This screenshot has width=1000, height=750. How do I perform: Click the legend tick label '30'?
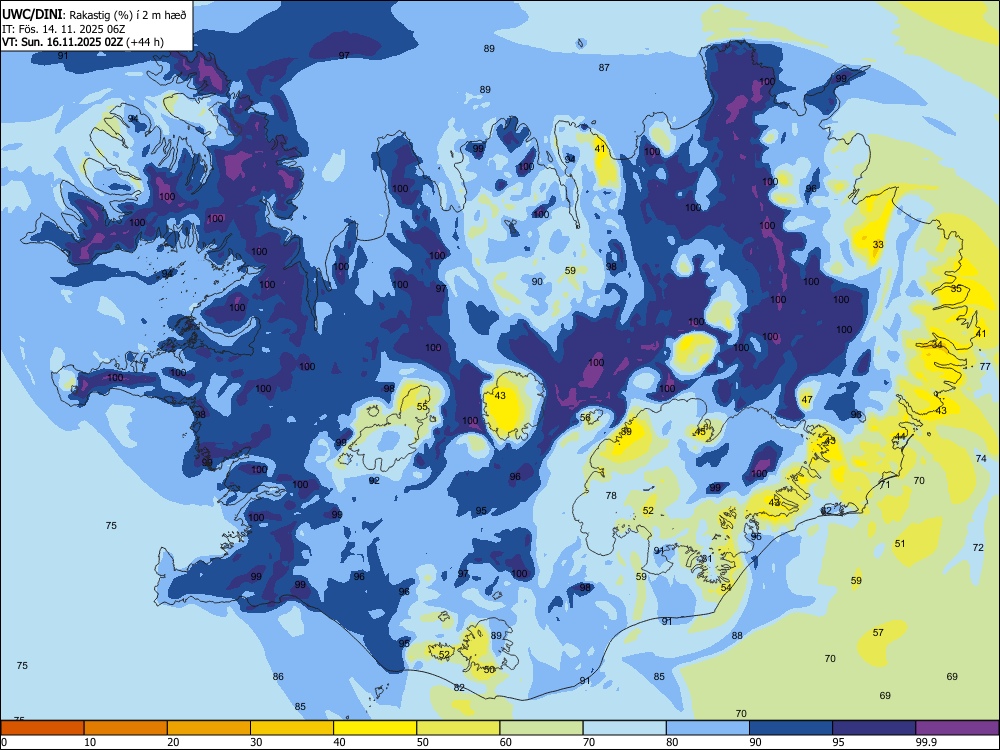(256, 742)
